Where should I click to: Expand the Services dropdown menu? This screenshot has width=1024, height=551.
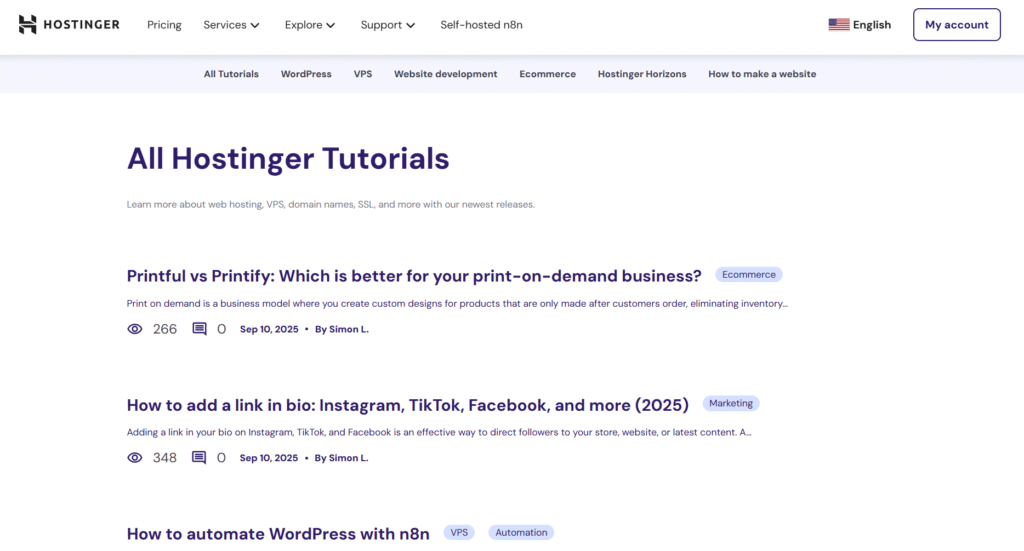pos(231,25)
